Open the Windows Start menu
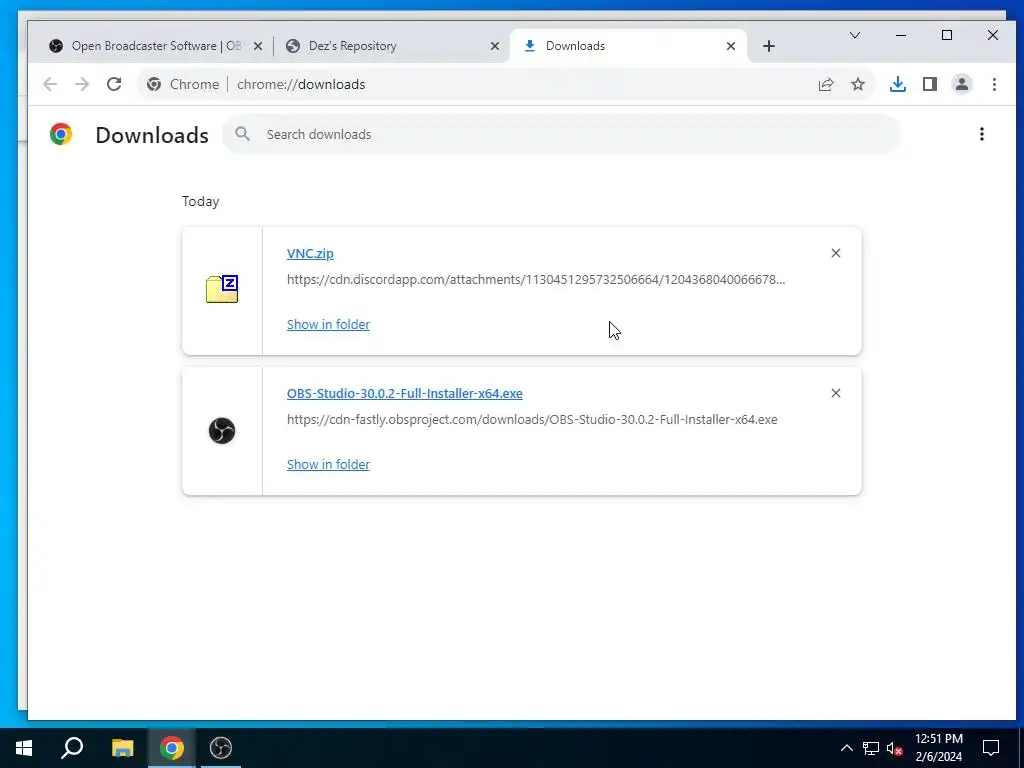 tap(24, 748)
